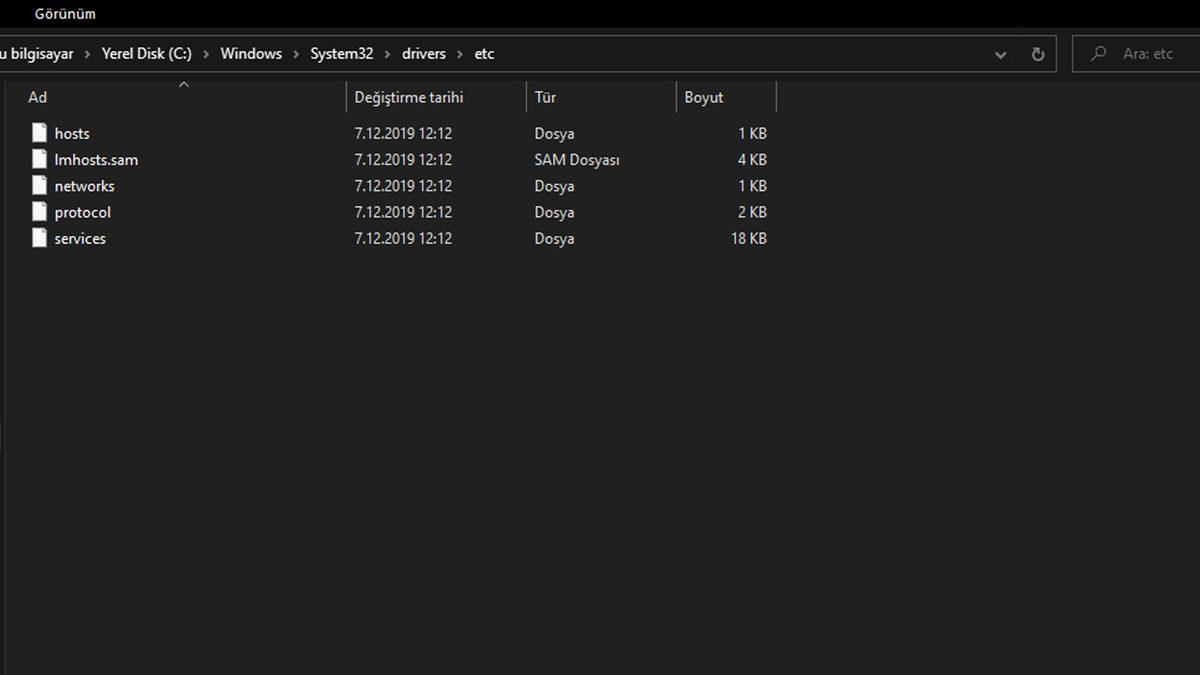
Task: Select the lmhosts.sam file icon
Action: point(39,159)
